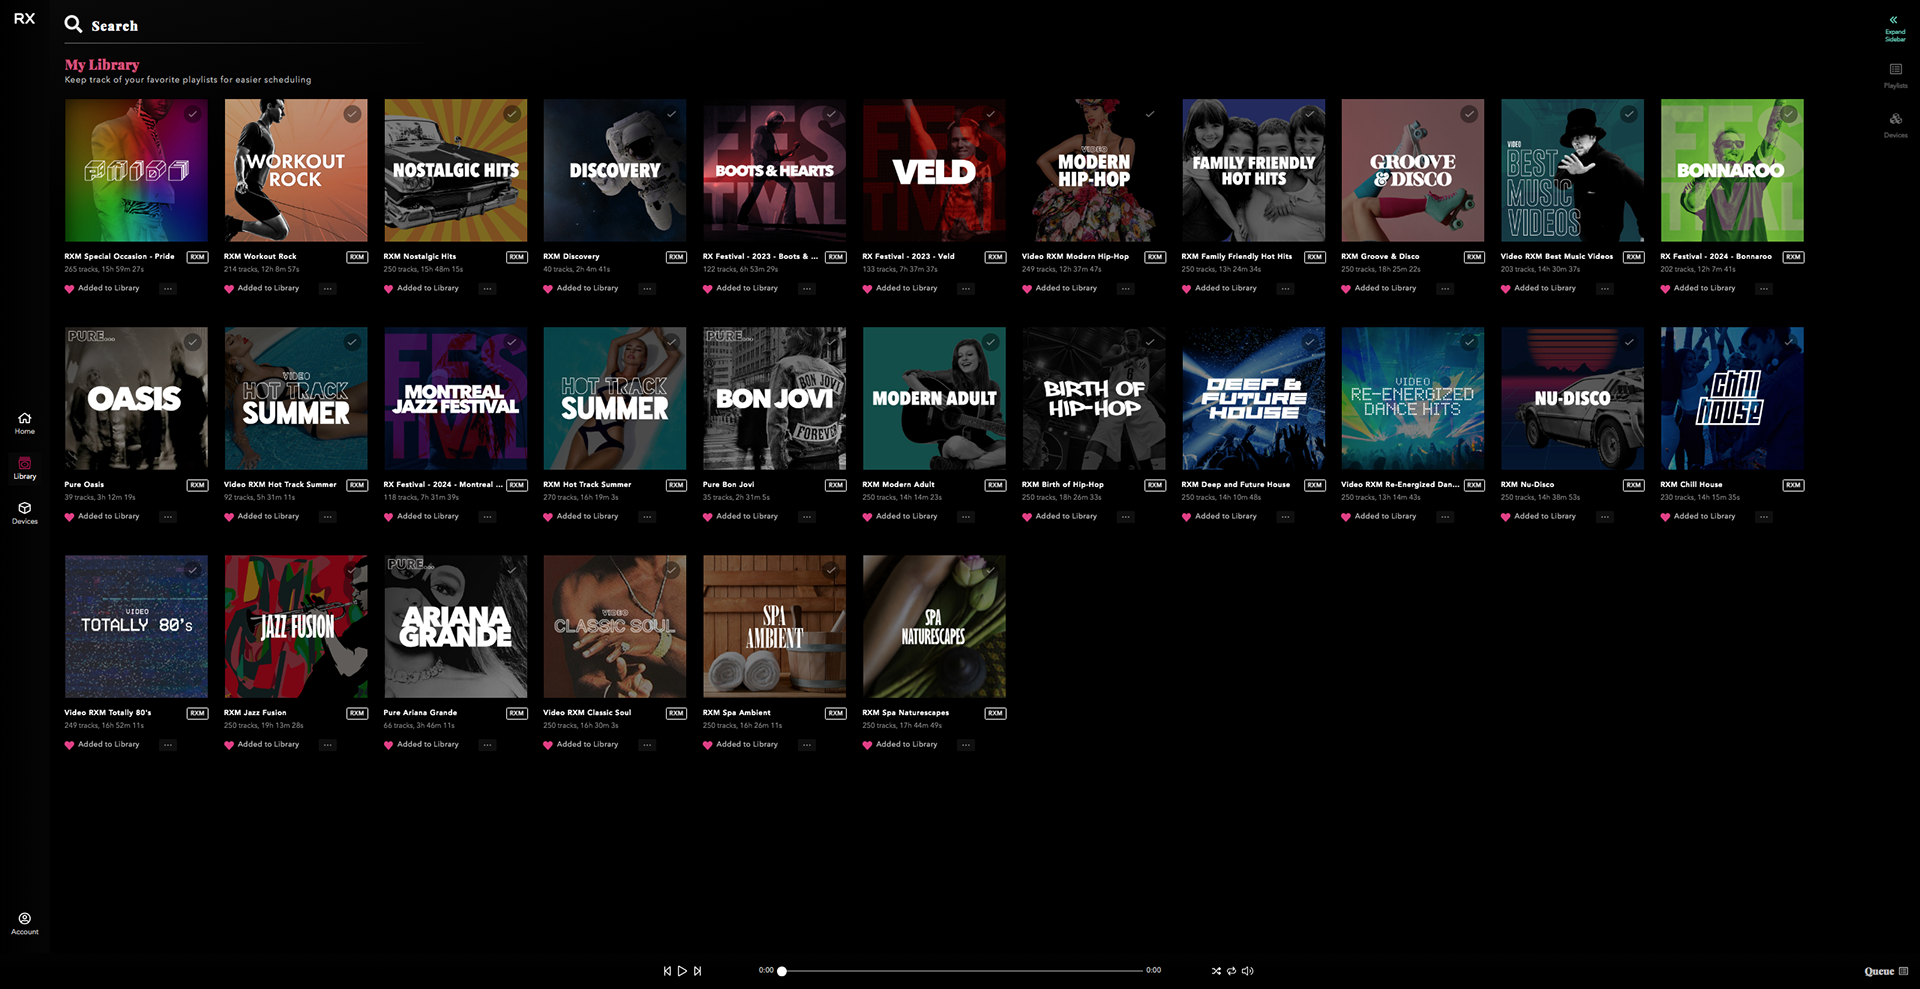Screen dimensions: 1920x989
Task: Open the Nu-Disco cover thumbnail
Action: 1572,398
